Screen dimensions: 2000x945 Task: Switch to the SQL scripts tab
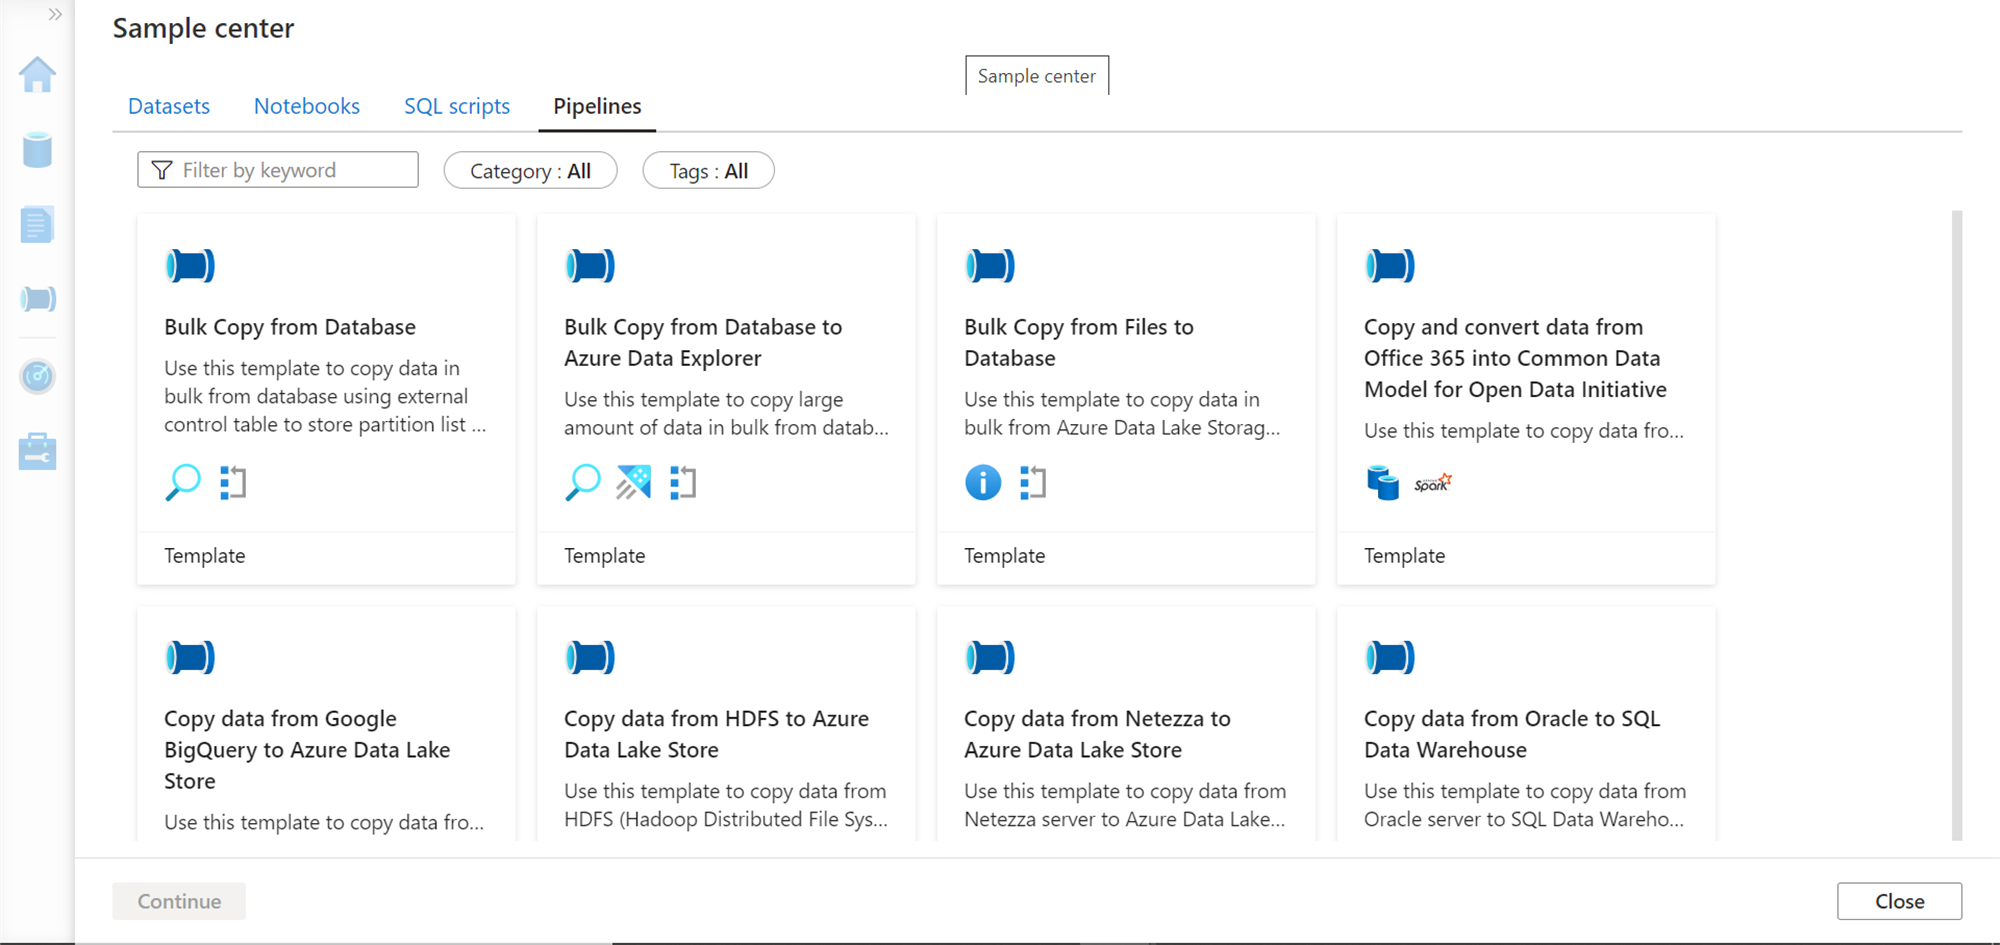[457, 106]
